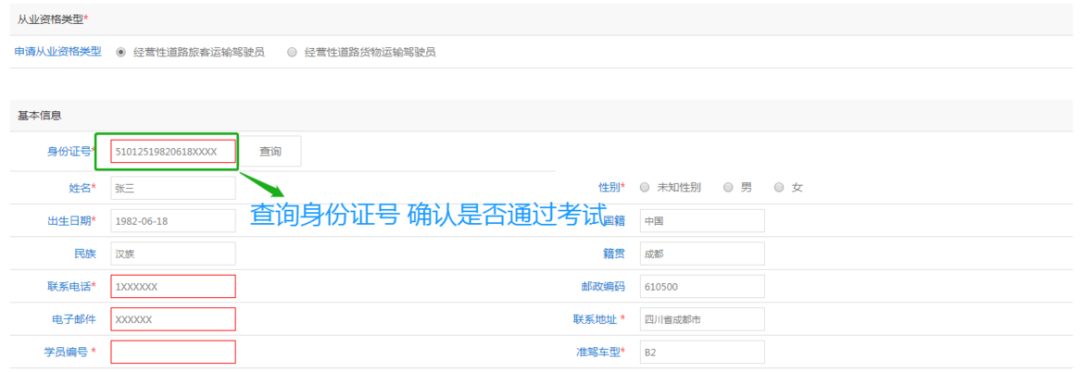
Task: Choose 未知性别 for gender
Action: click(x=645, y=187)
